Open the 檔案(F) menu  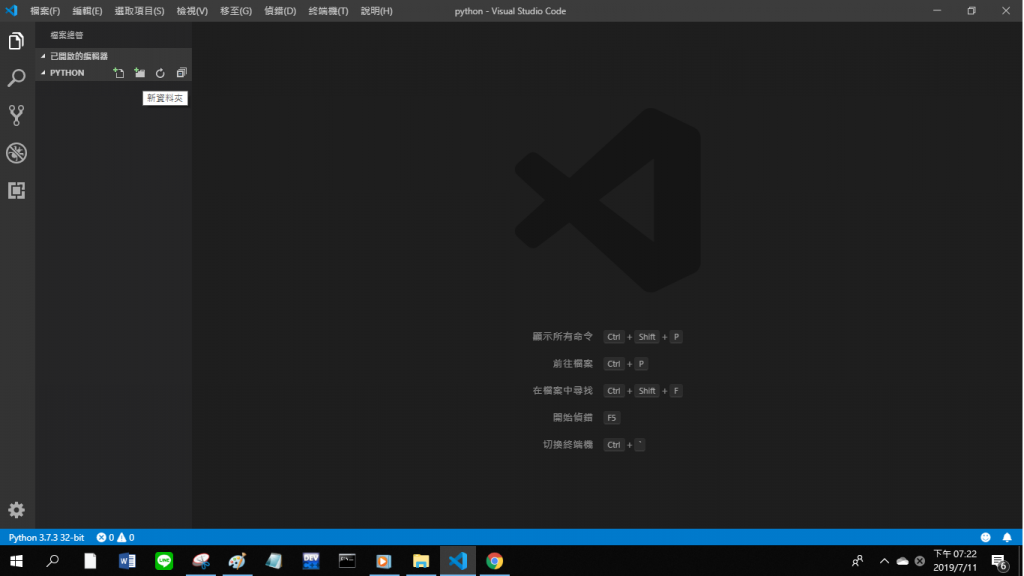(x=45, y=11)
